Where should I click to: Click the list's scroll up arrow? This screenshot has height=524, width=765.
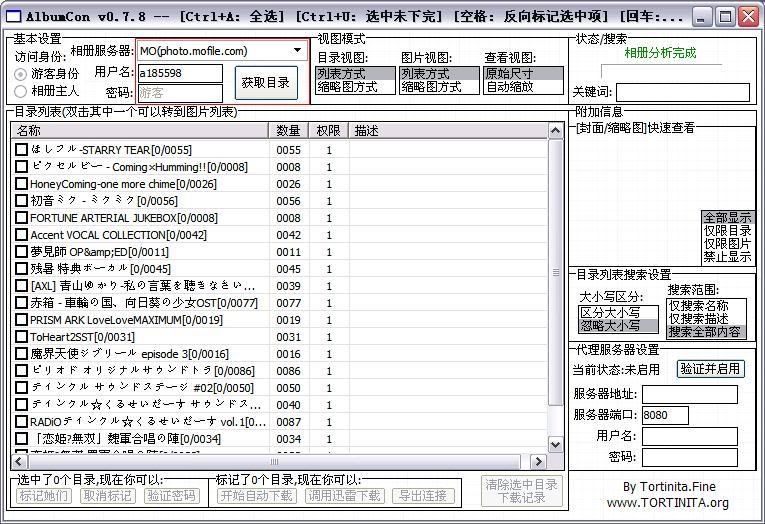555,131
